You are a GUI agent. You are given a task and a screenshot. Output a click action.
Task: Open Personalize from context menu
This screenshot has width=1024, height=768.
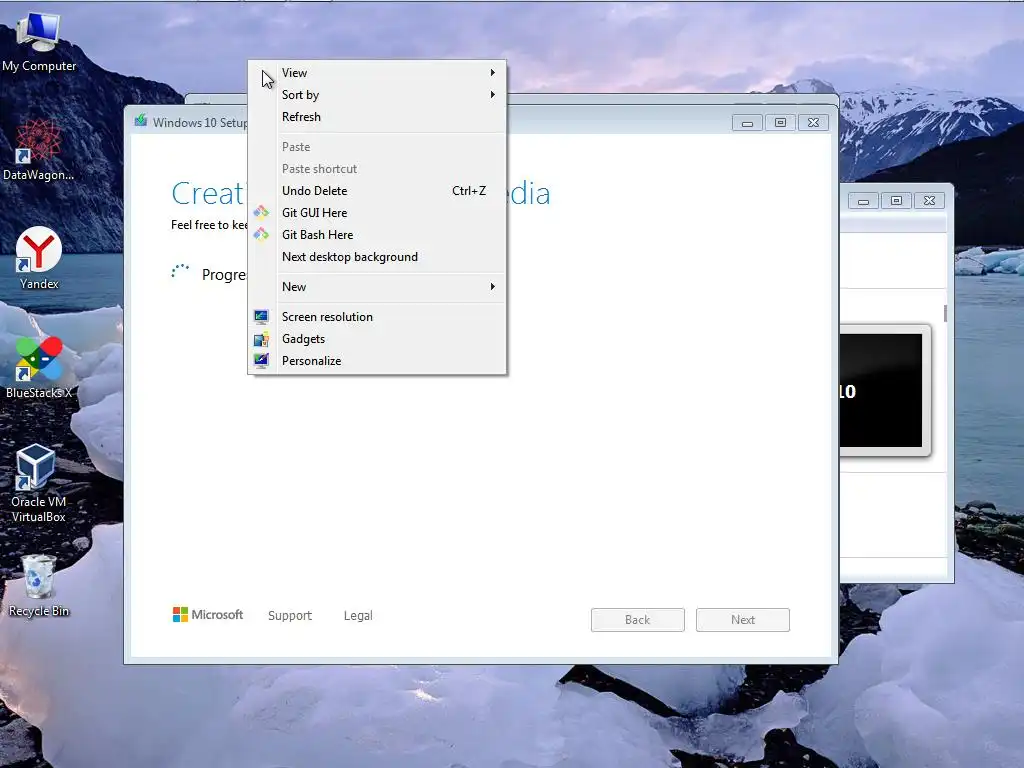[x=377, y=360]
